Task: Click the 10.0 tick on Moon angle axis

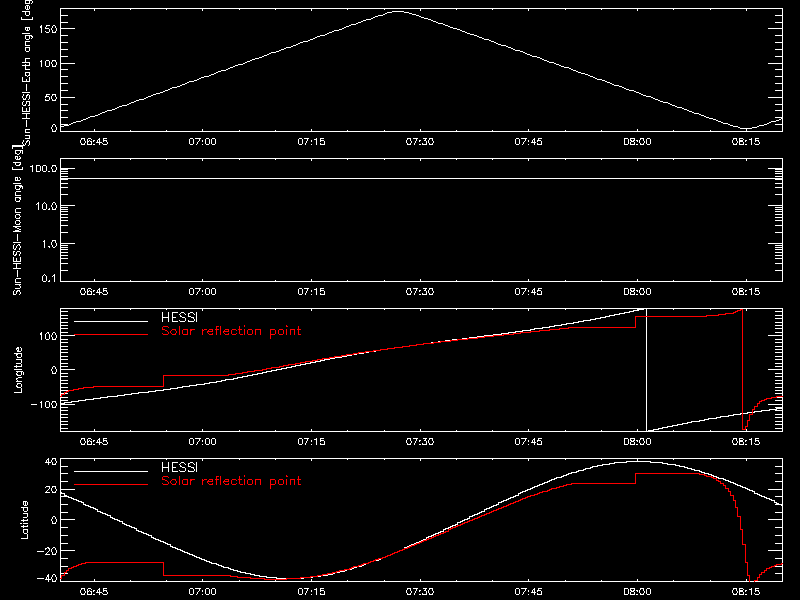Action: click(46, 206)
